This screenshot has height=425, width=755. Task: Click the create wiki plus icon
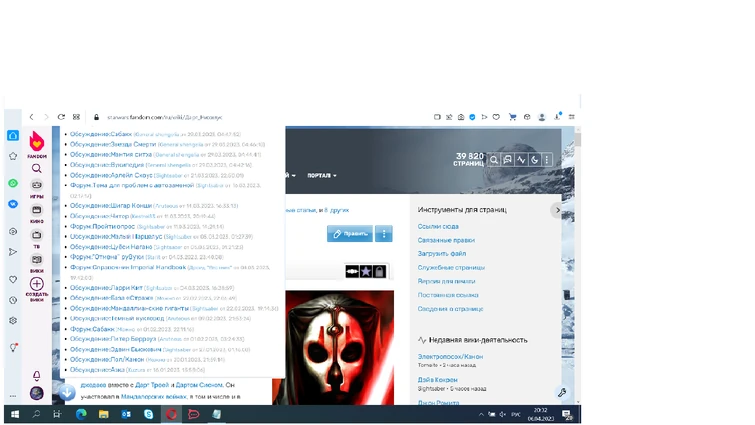tap(37, 284)
